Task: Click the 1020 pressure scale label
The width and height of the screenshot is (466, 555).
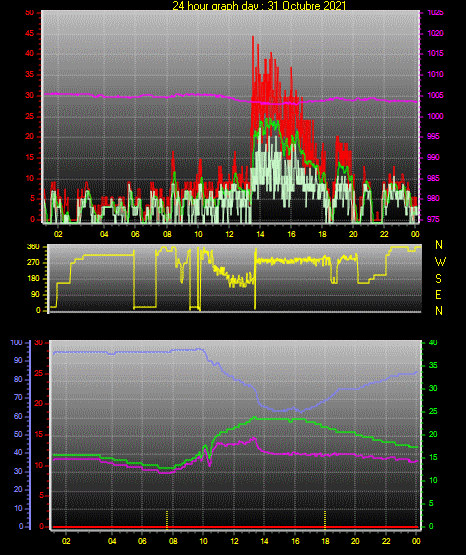Action: 435,33
